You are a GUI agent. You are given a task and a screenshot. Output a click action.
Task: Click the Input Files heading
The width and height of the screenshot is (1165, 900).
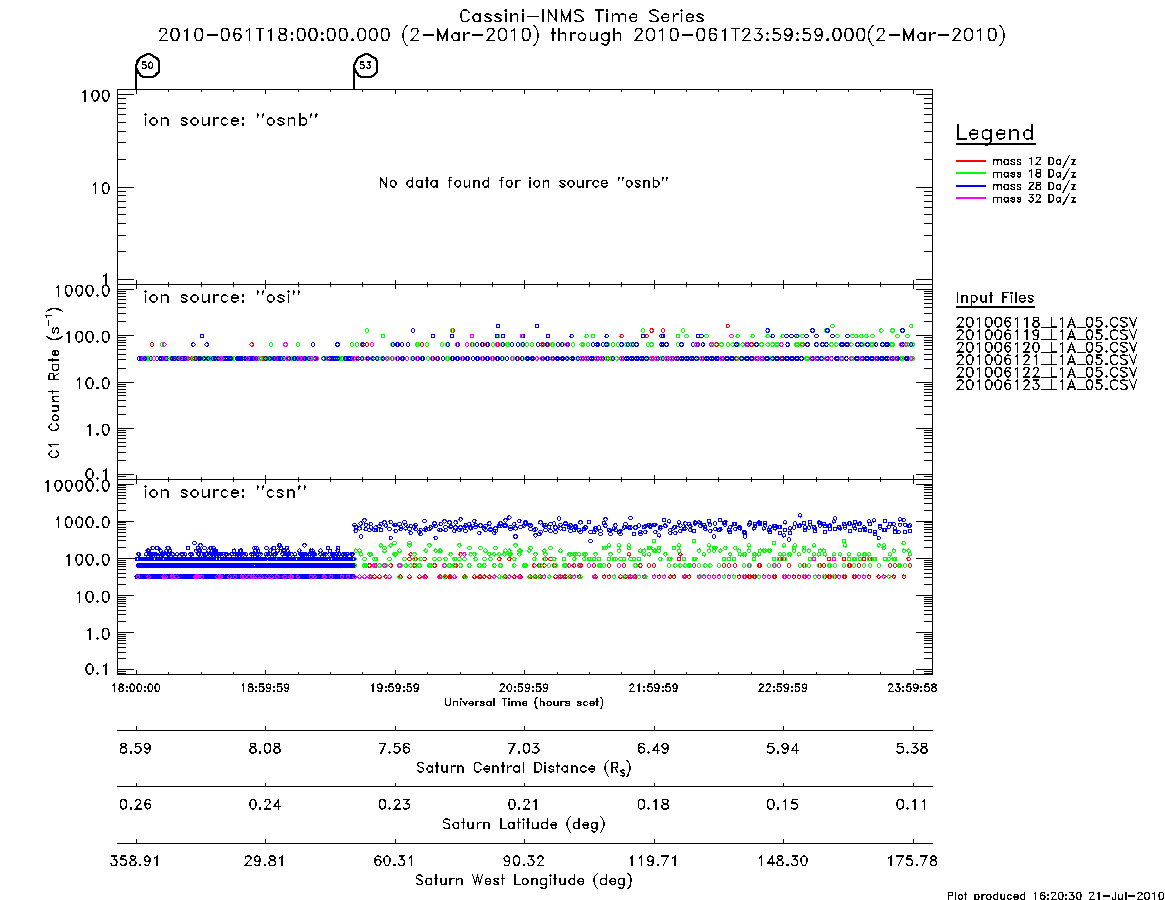pyautogui.click(x=995, y=298)
